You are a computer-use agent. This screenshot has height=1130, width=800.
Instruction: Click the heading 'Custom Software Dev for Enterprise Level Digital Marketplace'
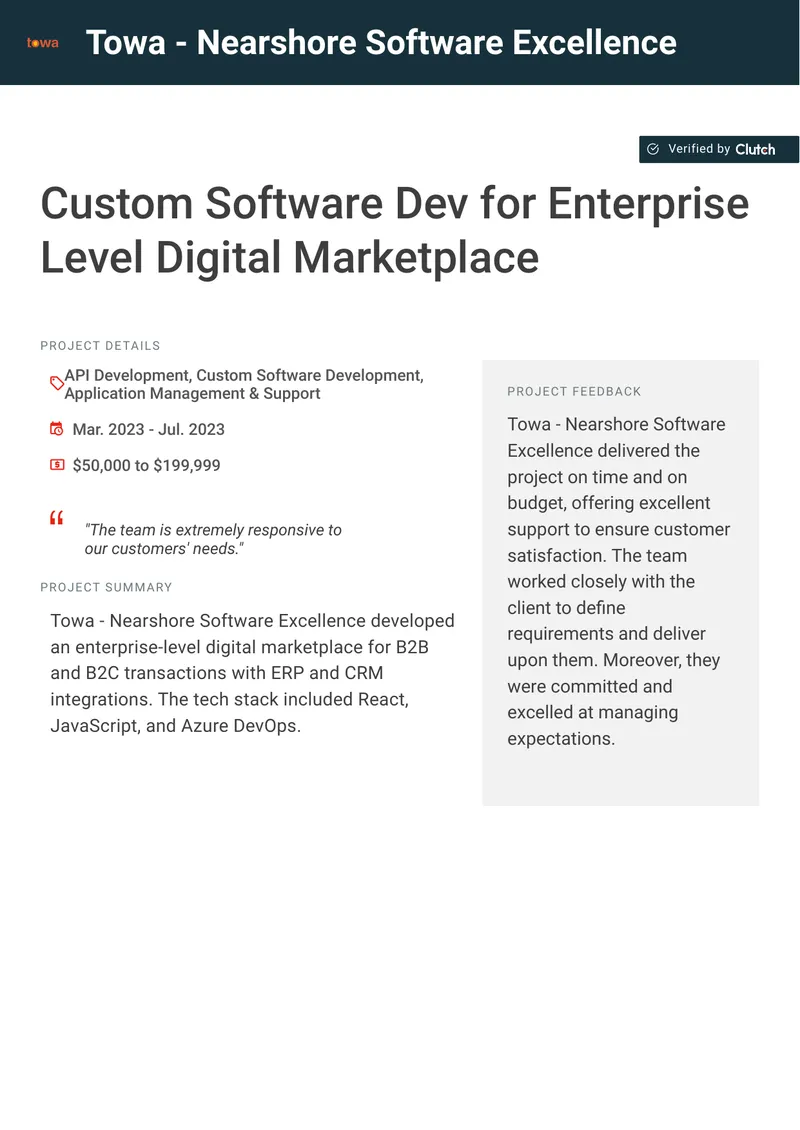pos(395,231)
